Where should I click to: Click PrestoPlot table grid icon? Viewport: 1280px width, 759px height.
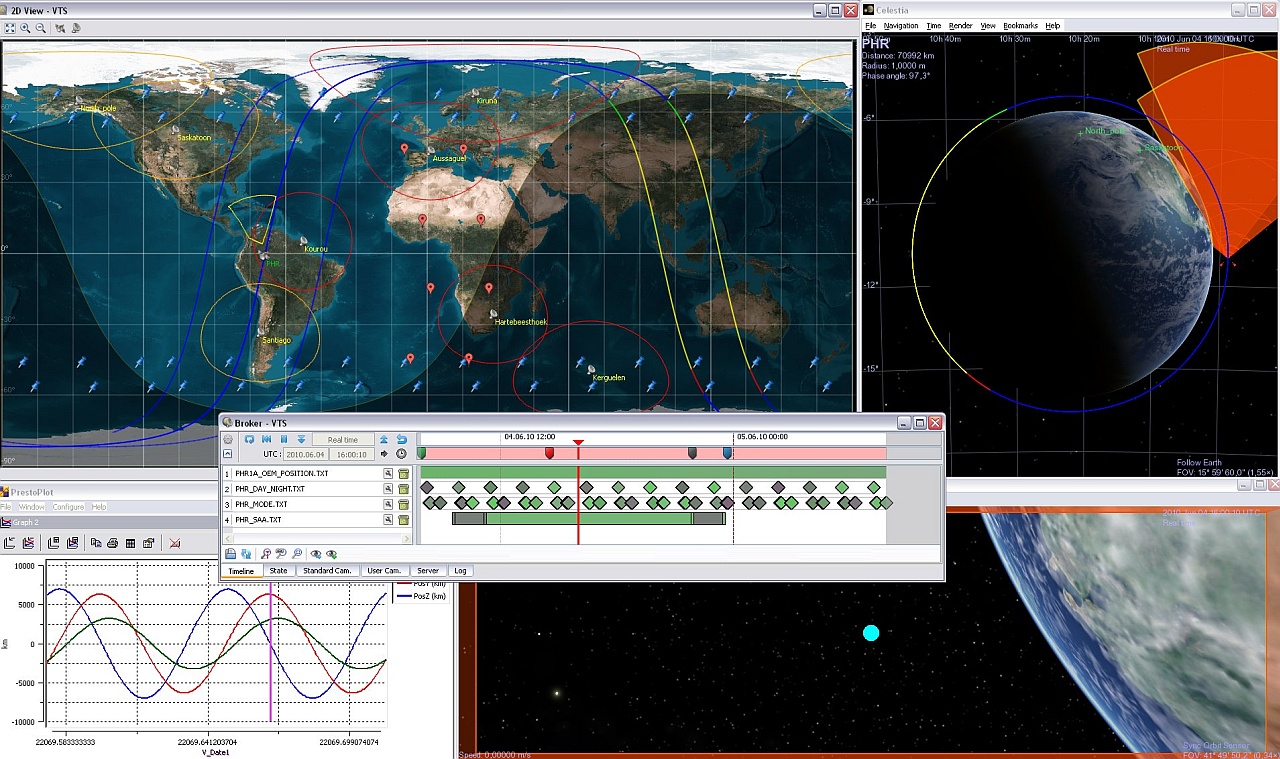(x=130, y=543)
